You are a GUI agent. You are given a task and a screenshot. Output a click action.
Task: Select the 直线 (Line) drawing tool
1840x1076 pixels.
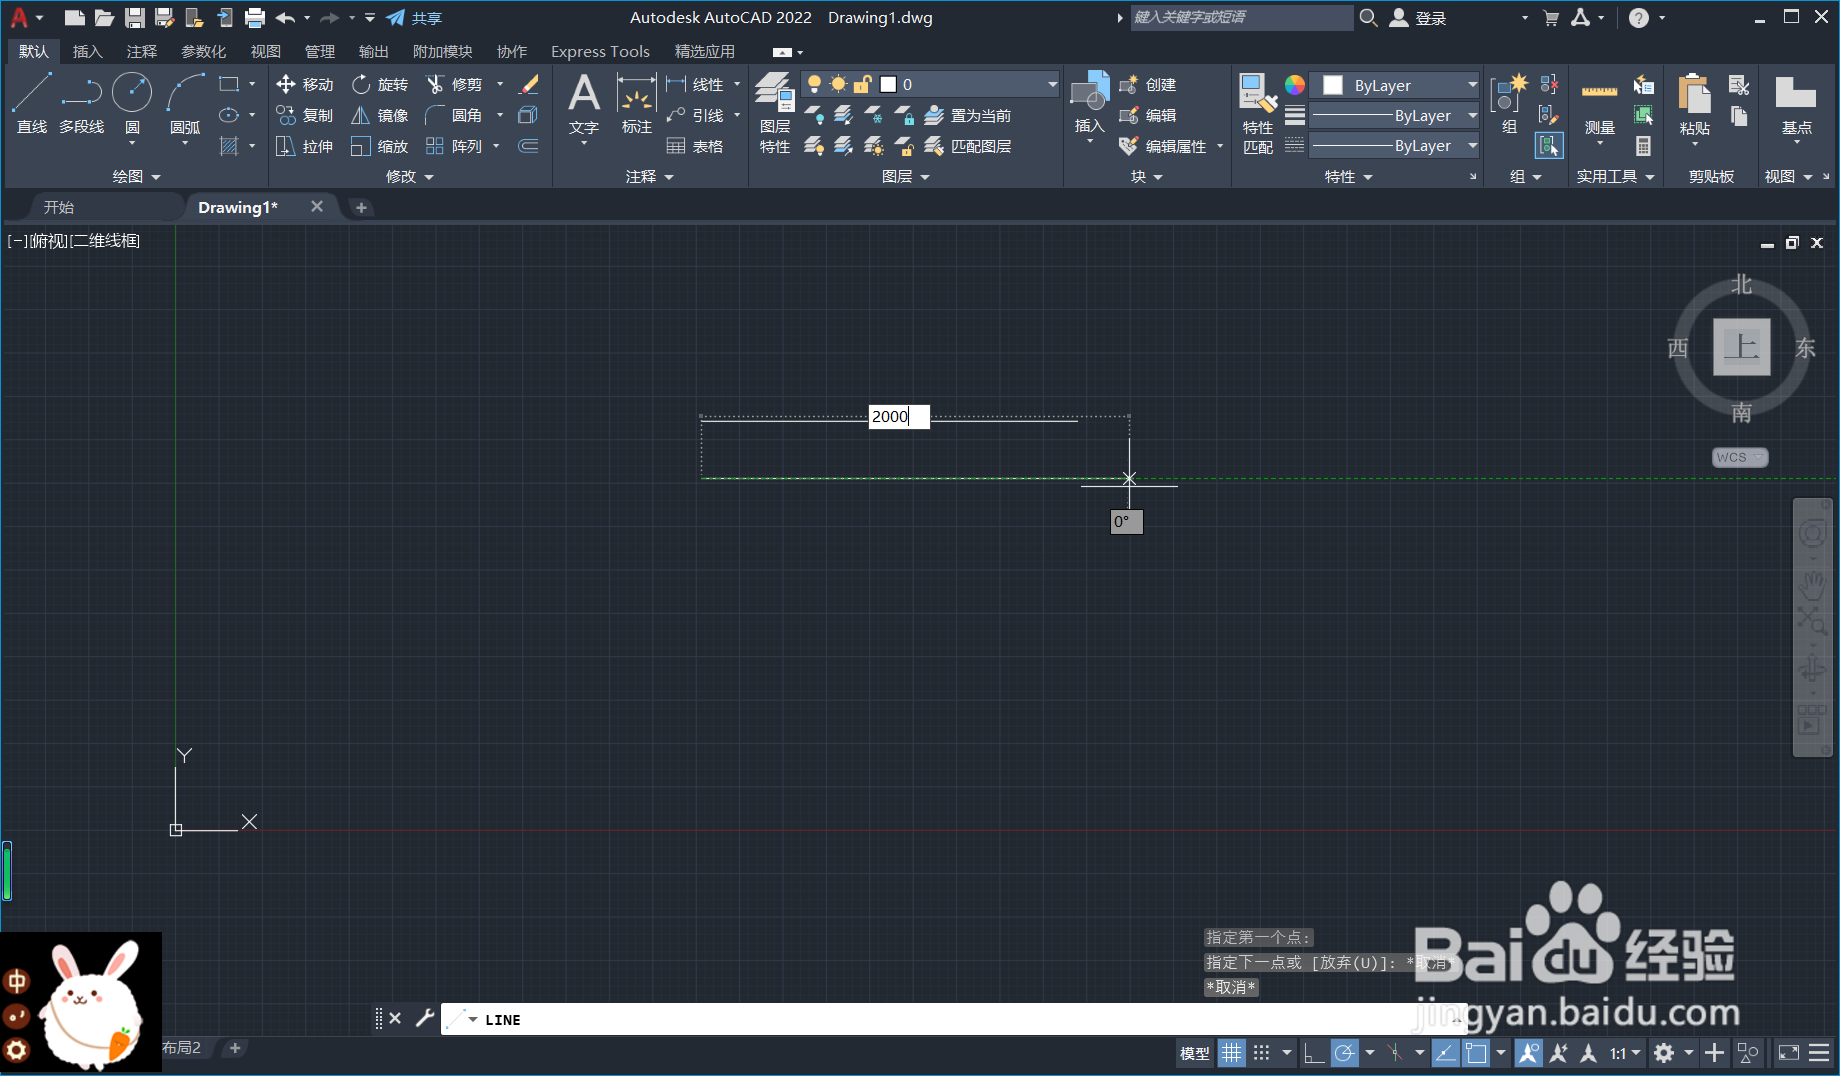click(32, 103)
